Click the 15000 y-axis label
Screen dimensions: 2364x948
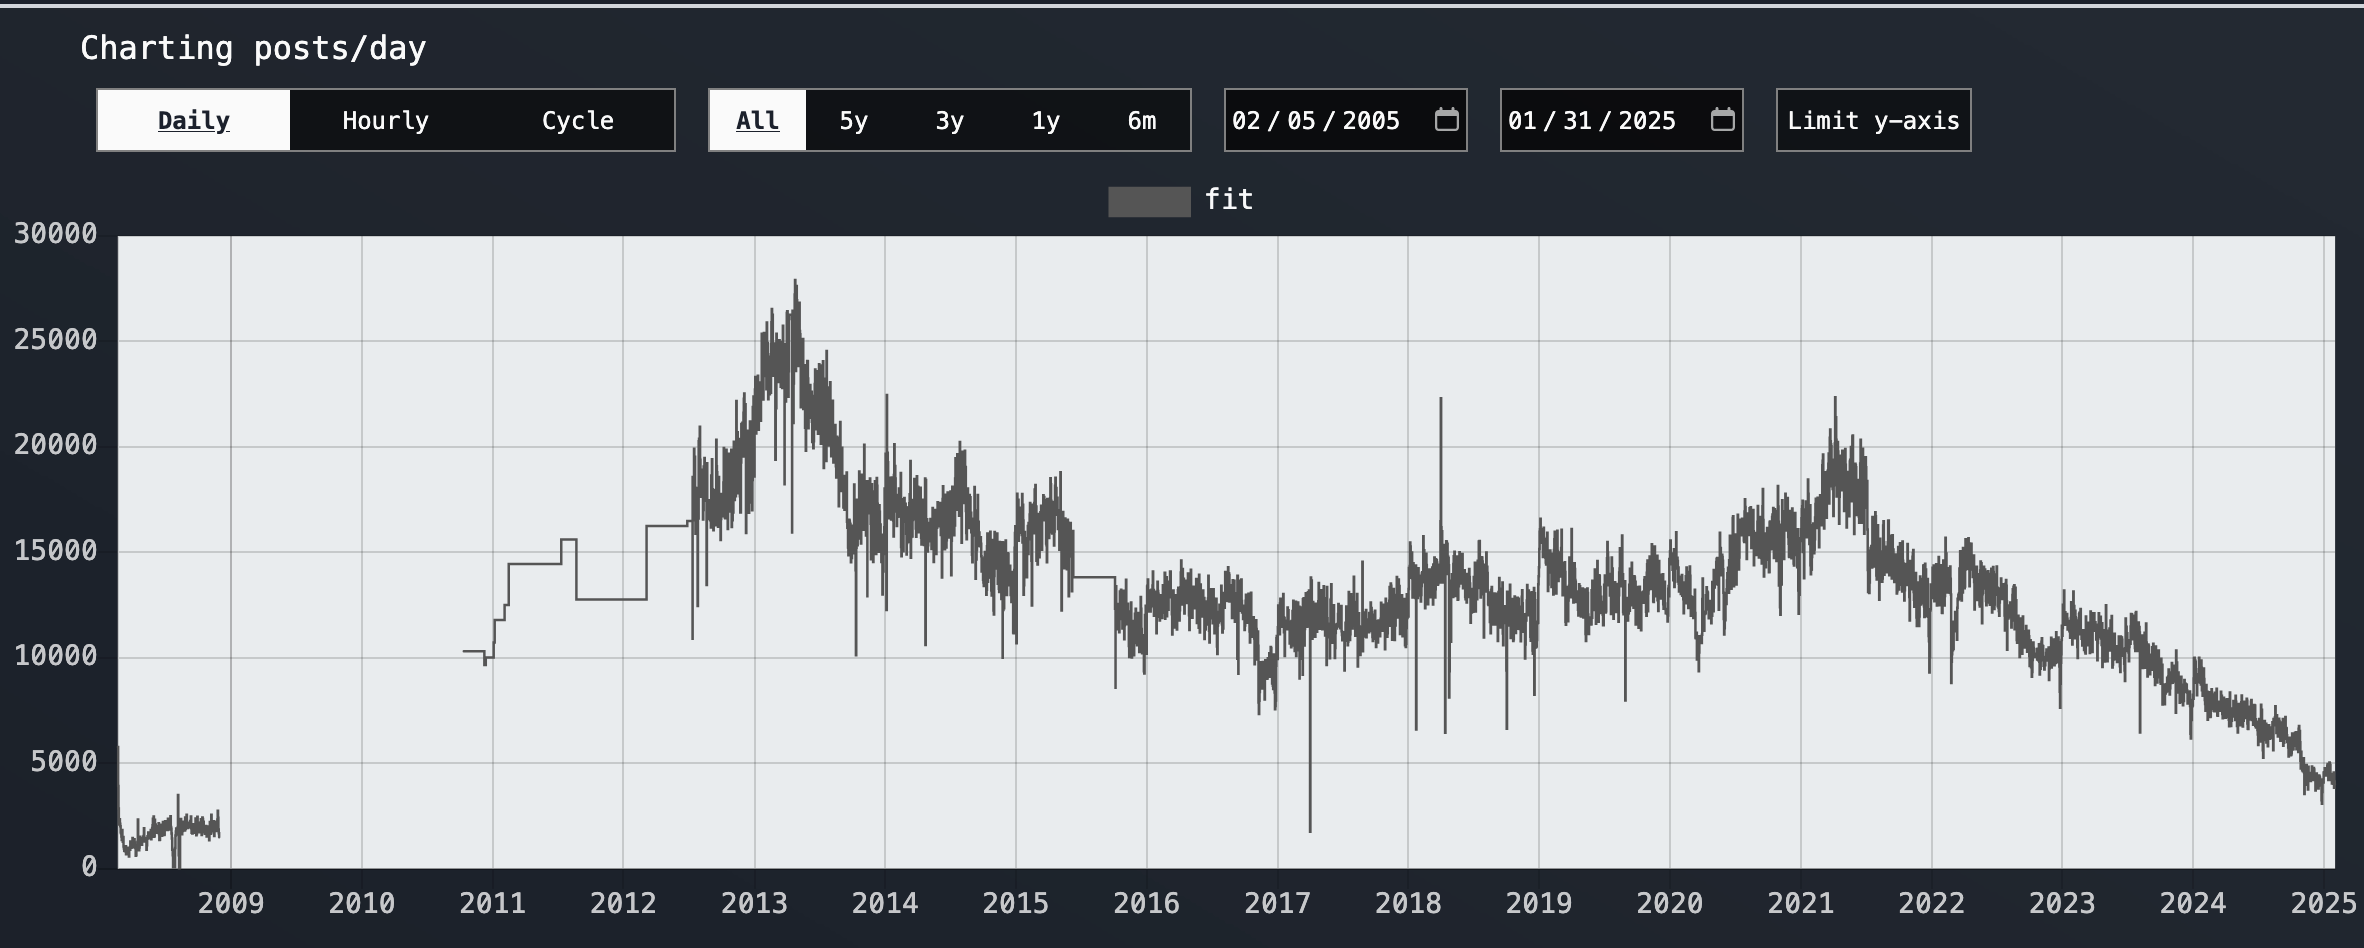coord(56,551)
